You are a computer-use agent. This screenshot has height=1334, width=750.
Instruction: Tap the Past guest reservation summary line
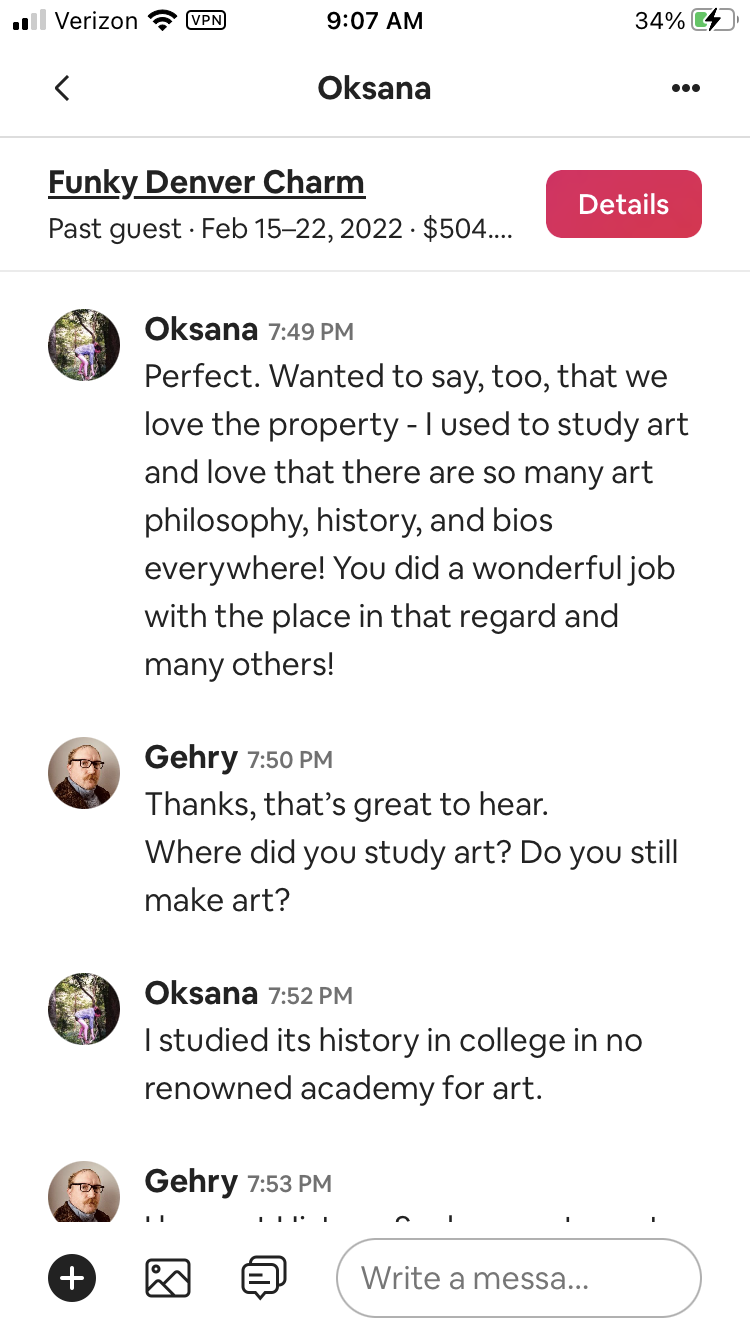click(x=280, y=230)
